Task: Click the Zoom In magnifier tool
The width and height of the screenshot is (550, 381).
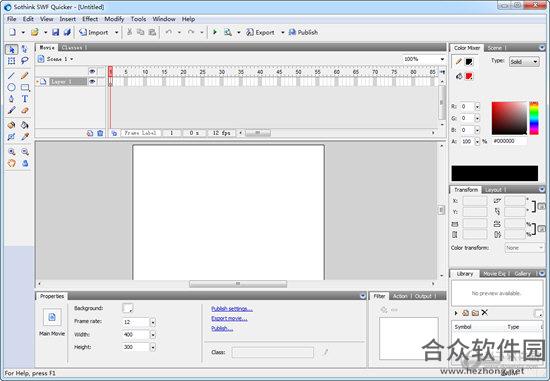Action: [12, 152]
